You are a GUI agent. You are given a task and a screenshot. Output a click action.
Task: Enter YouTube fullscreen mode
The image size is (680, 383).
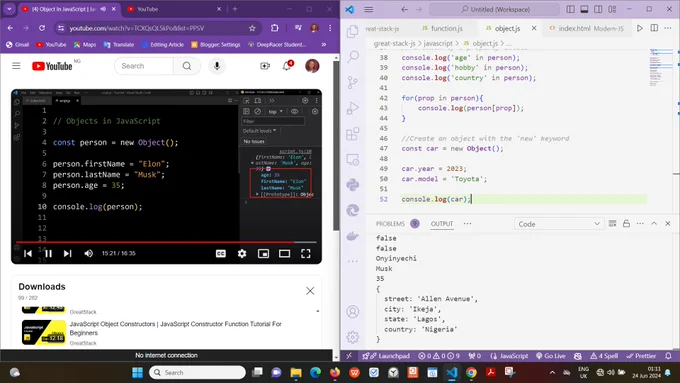click(x=306, y=253)
